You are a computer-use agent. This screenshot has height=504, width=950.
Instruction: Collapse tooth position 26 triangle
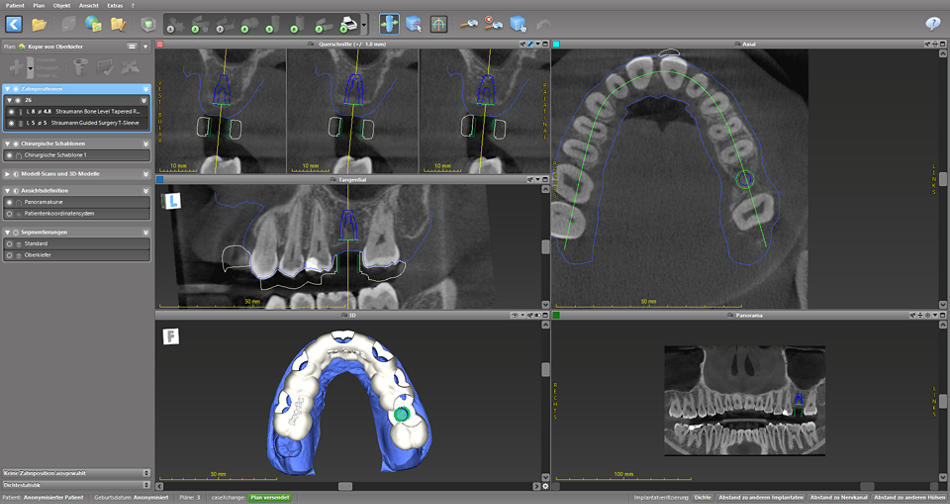(x=10, y=100)
